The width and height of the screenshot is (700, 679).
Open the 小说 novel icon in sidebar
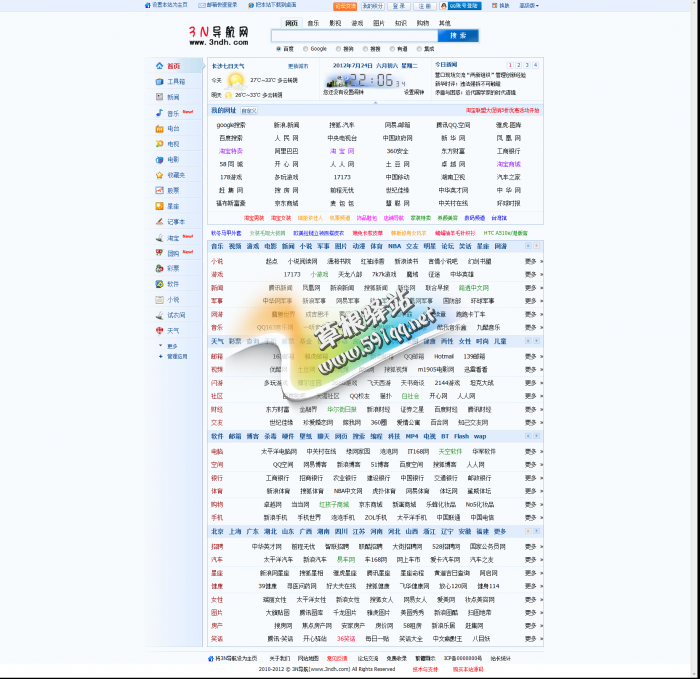[x=159, y=300]
